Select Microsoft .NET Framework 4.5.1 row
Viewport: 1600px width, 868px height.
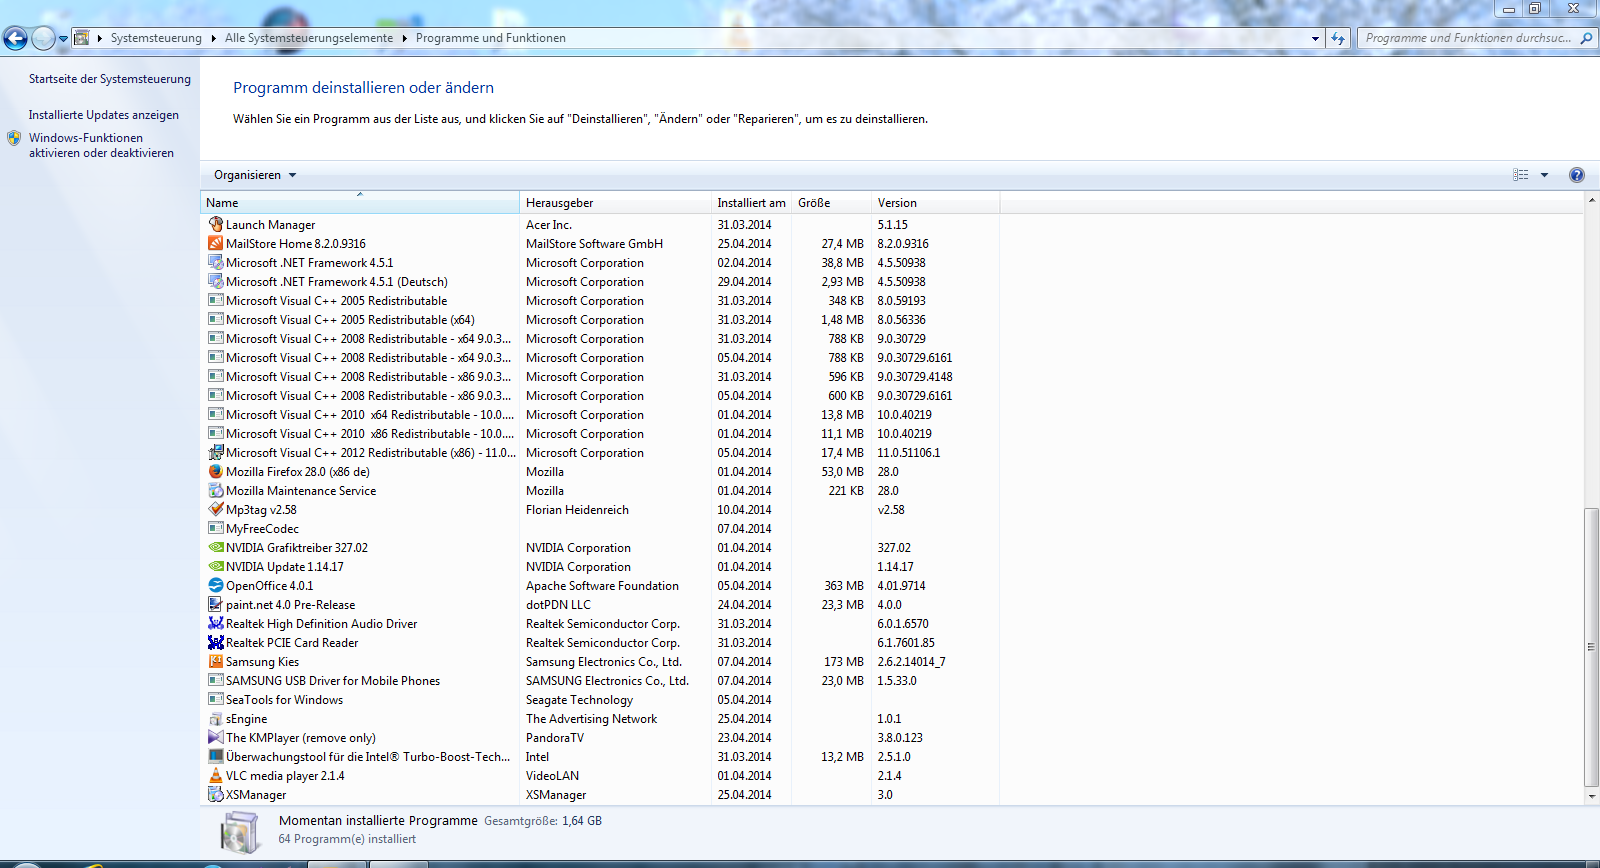600,262
